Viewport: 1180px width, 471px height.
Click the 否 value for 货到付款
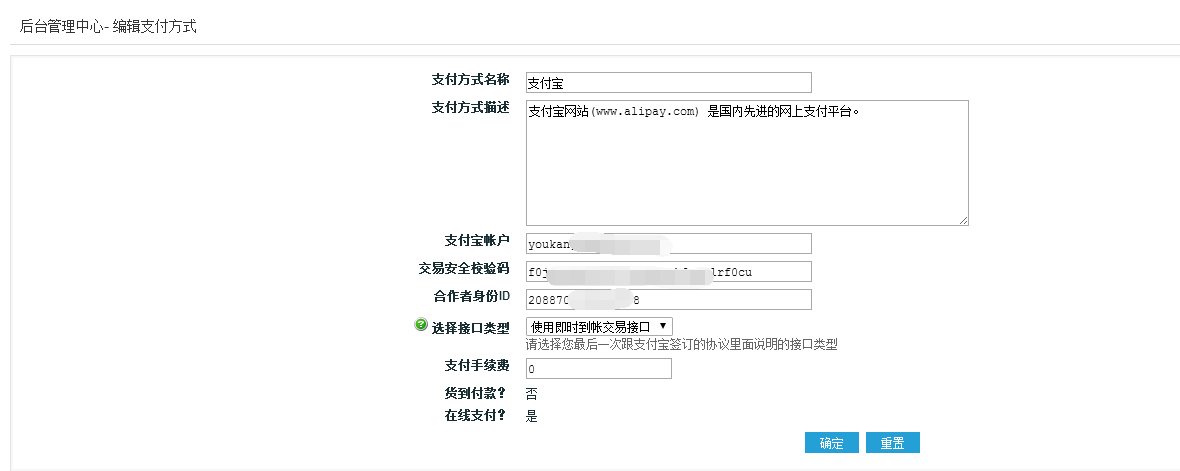pyautogui.click(x=531, y=394)
